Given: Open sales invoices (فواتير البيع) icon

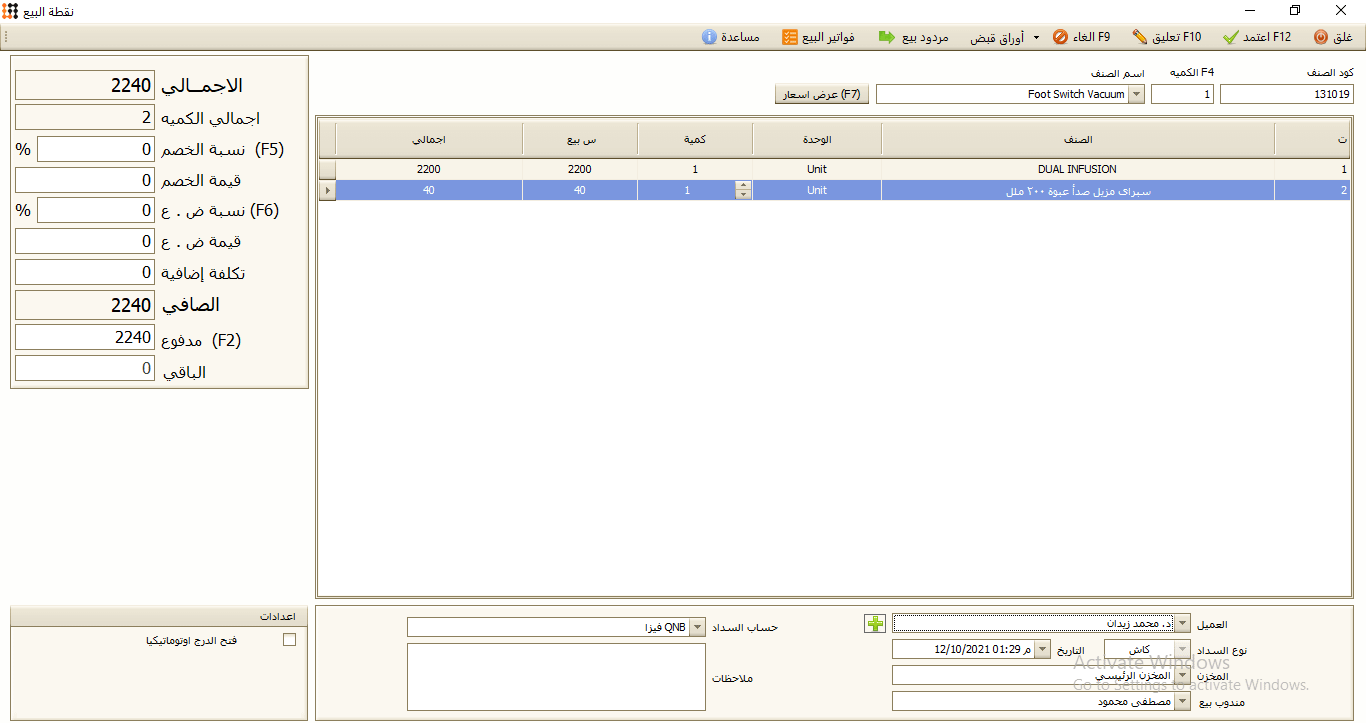Looking at the screenshot, I should [x=789, y=37].
